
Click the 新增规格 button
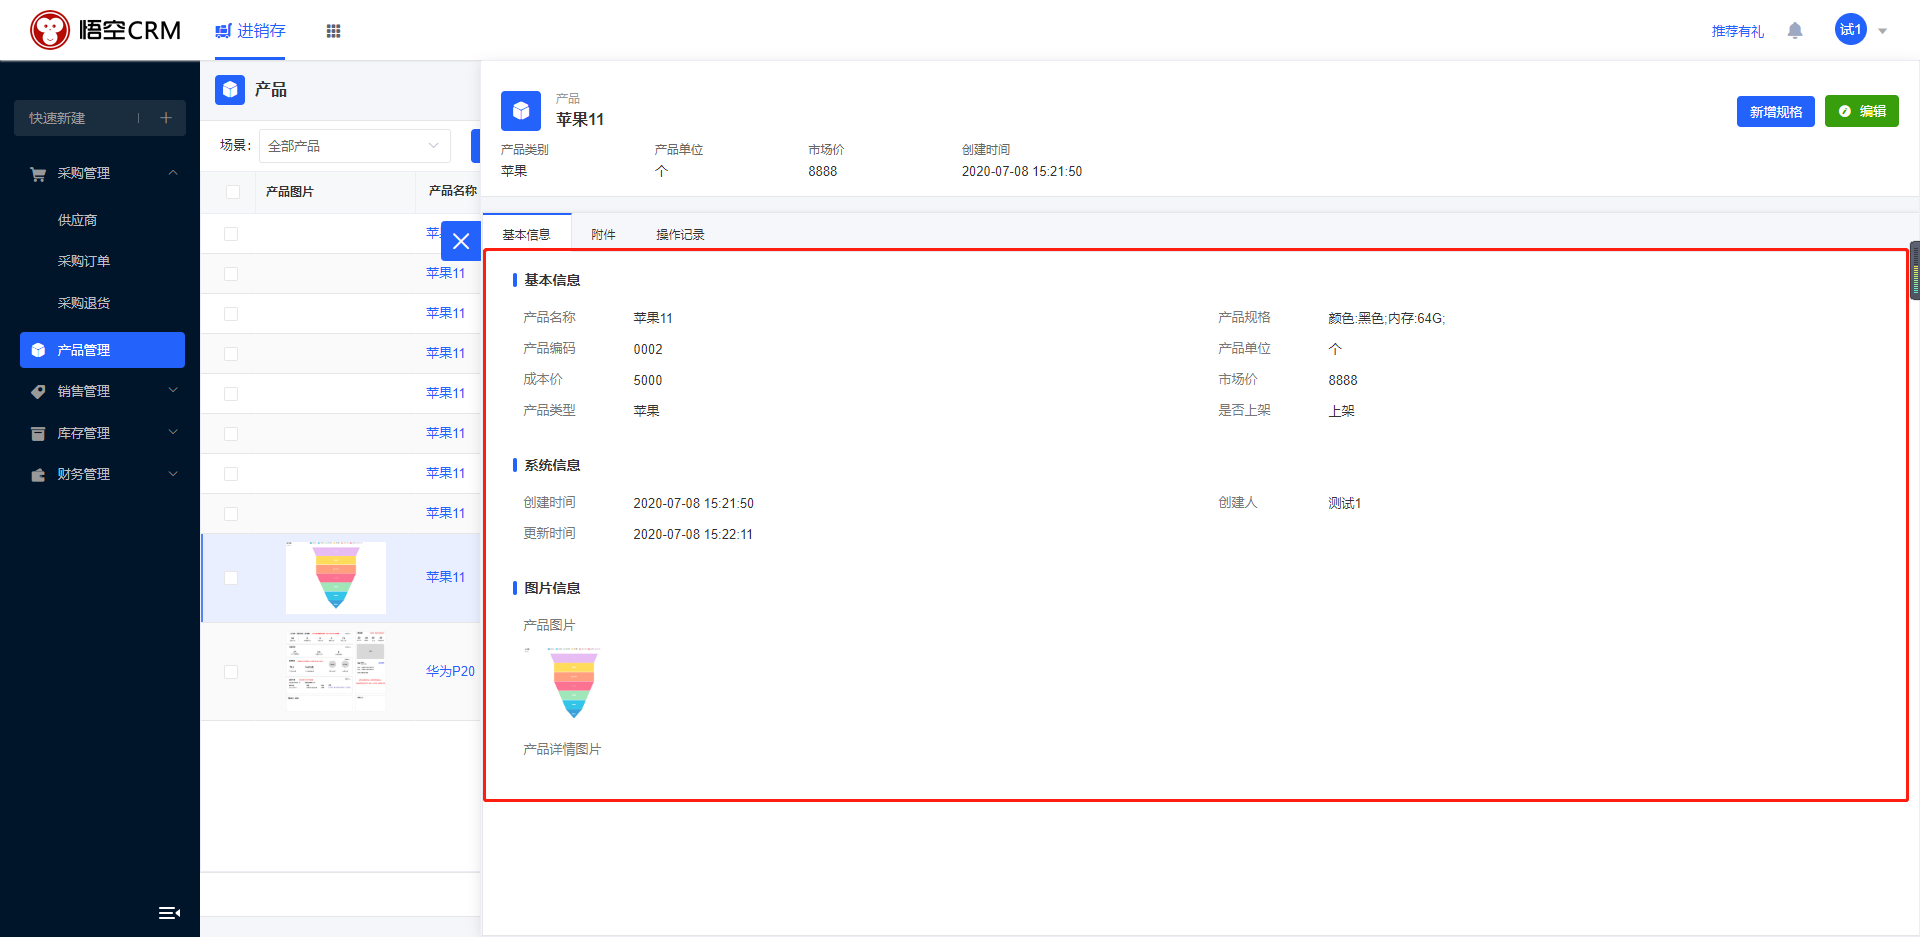(x=1776, y=112)
